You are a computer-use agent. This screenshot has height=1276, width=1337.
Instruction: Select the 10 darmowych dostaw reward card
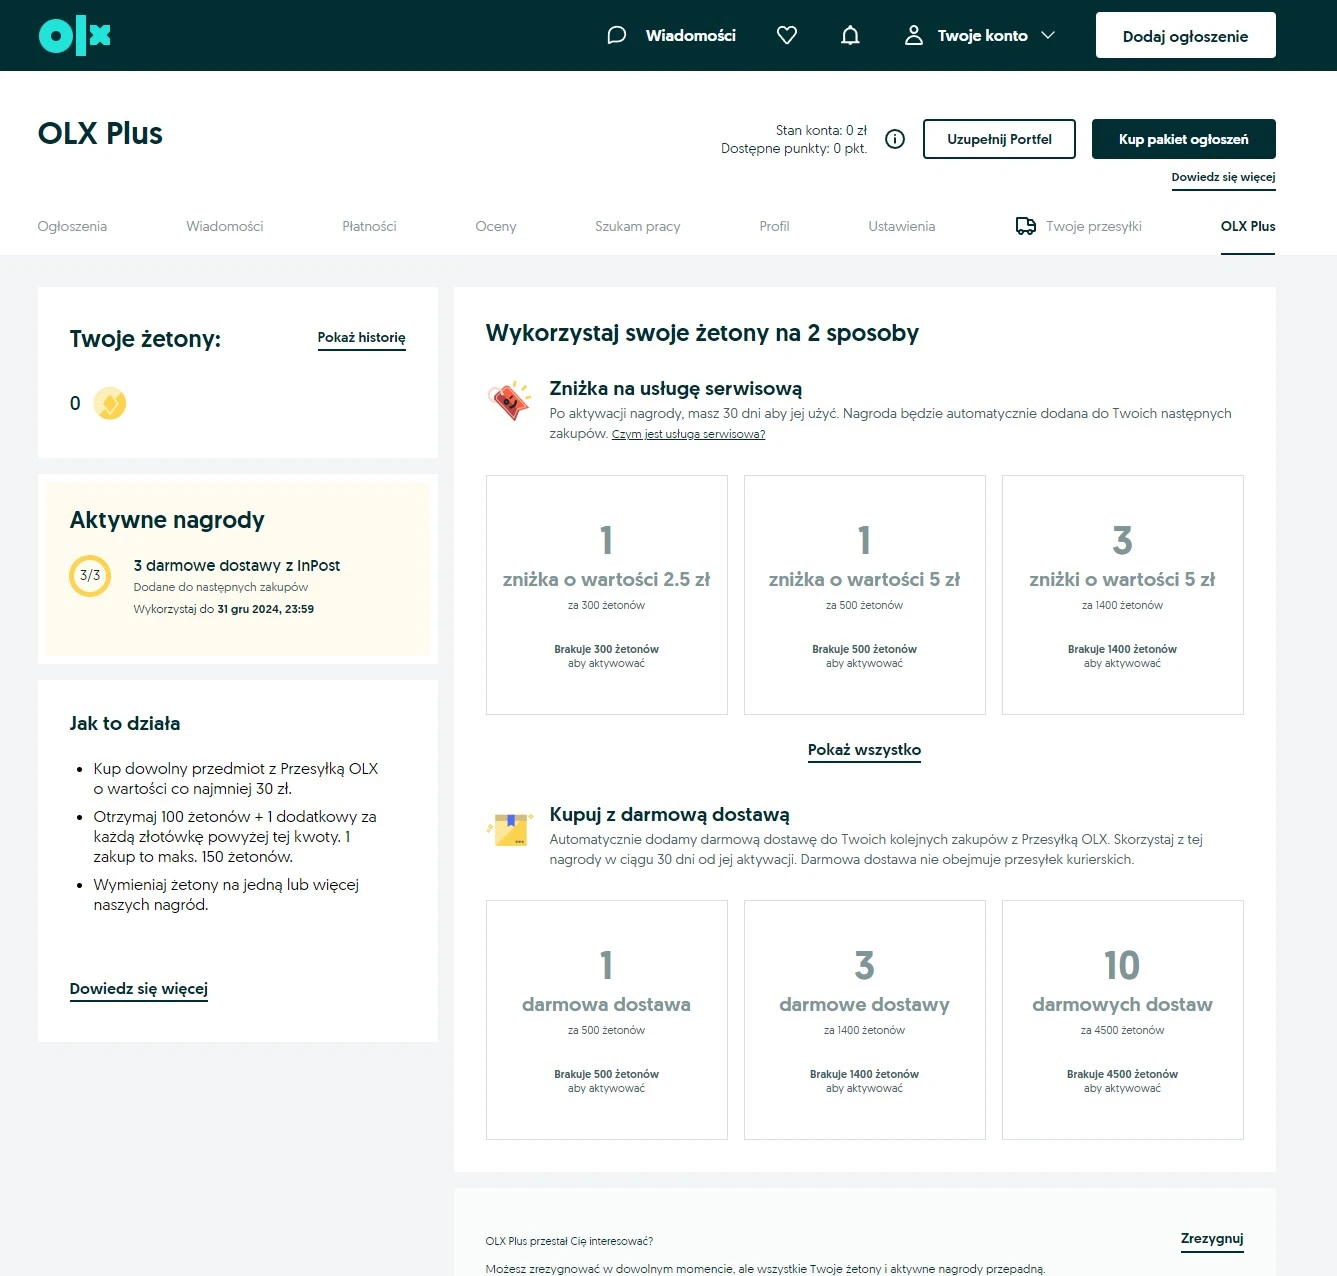point(1122,1019)
